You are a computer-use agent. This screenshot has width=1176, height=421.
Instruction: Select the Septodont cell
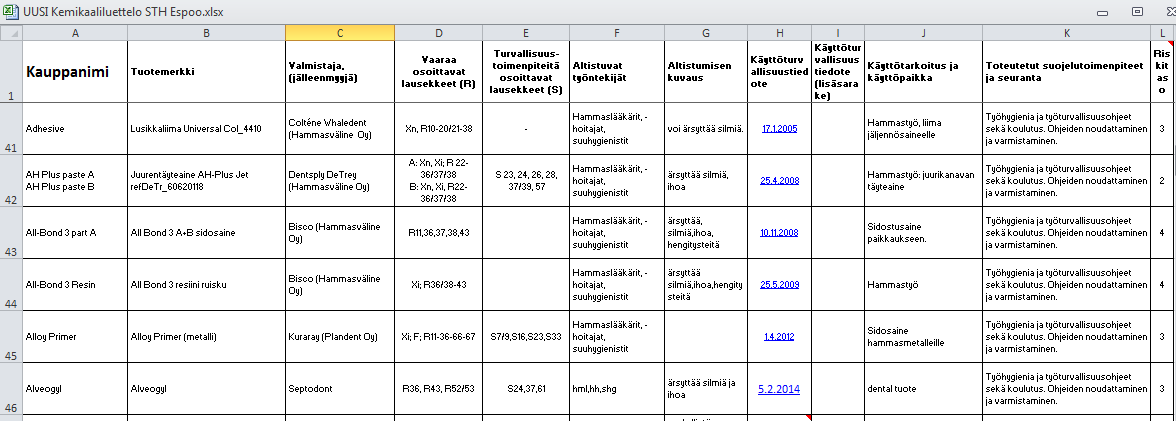point(340,389)
